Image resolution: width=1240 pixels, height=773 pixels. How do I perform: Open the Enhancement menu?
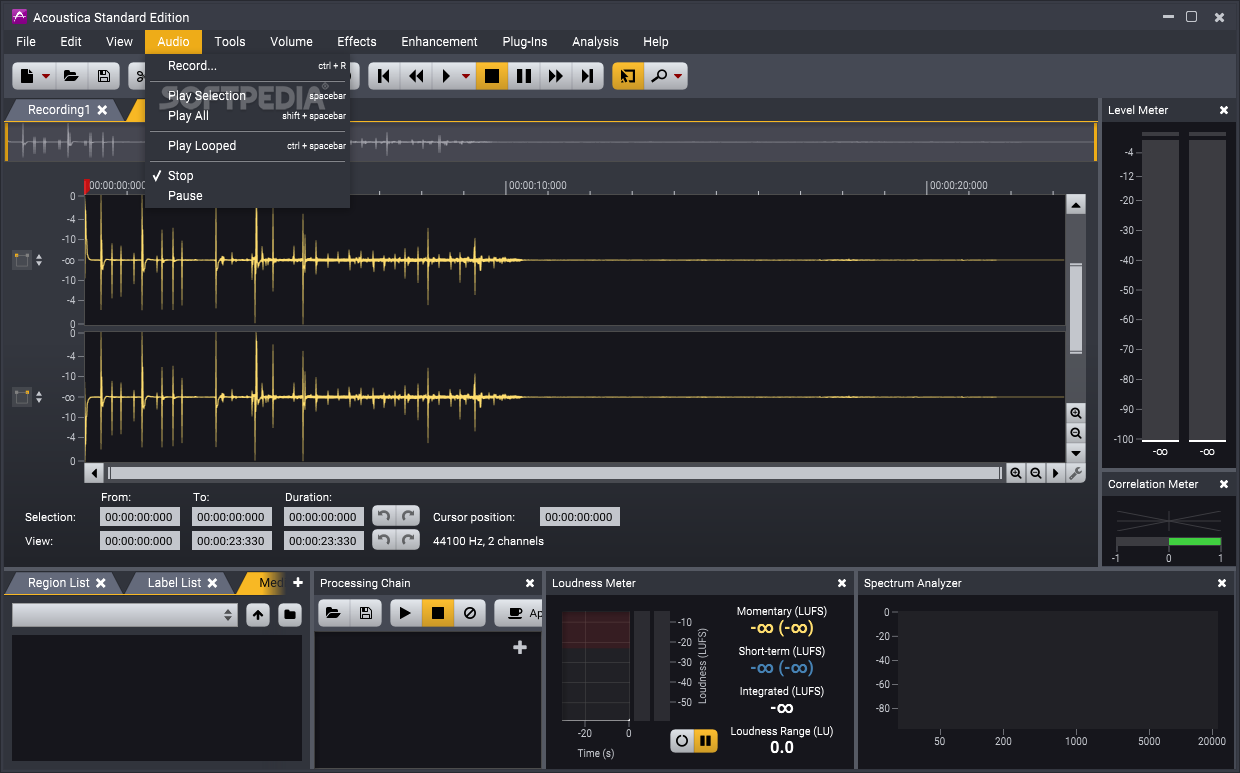[440, 42]
